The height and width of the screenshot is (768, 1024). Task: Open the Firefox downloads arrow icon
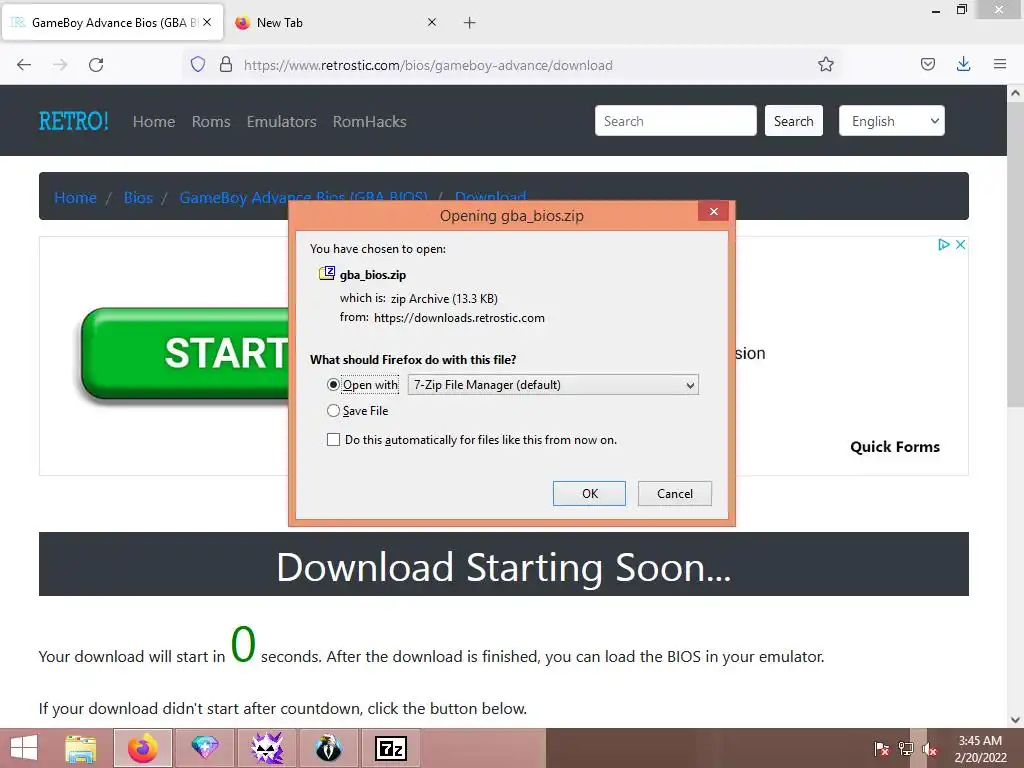pos(963,64)
